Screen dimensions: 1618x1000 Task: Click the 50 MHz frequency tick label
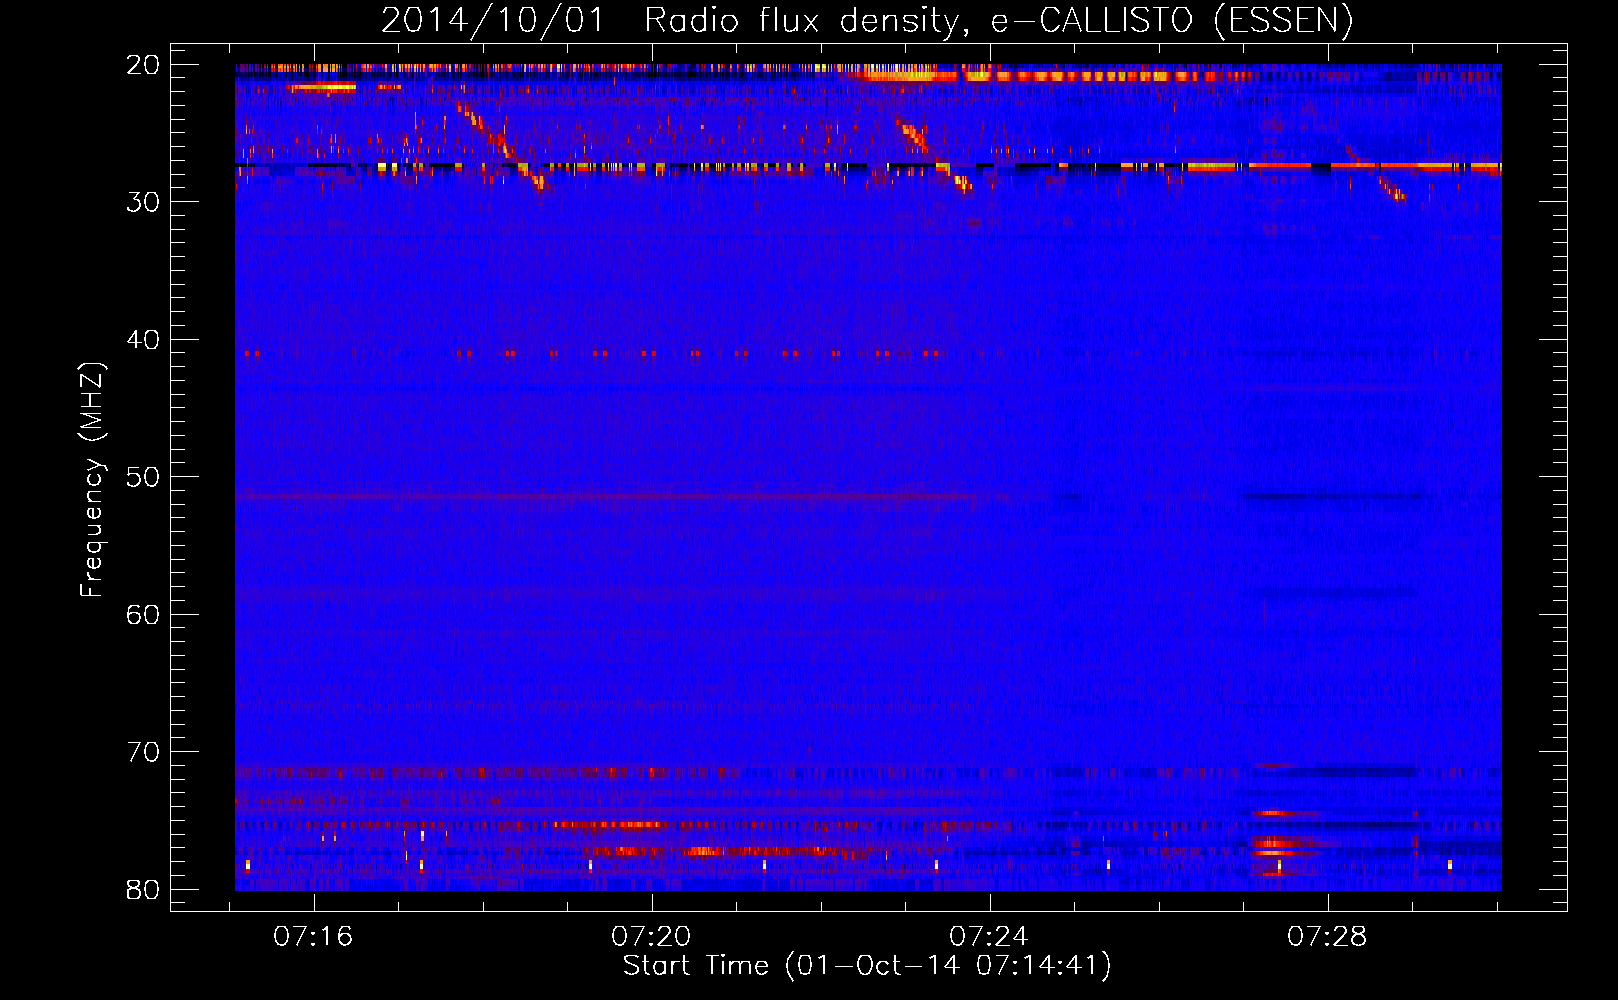click(x=143, y=477)
